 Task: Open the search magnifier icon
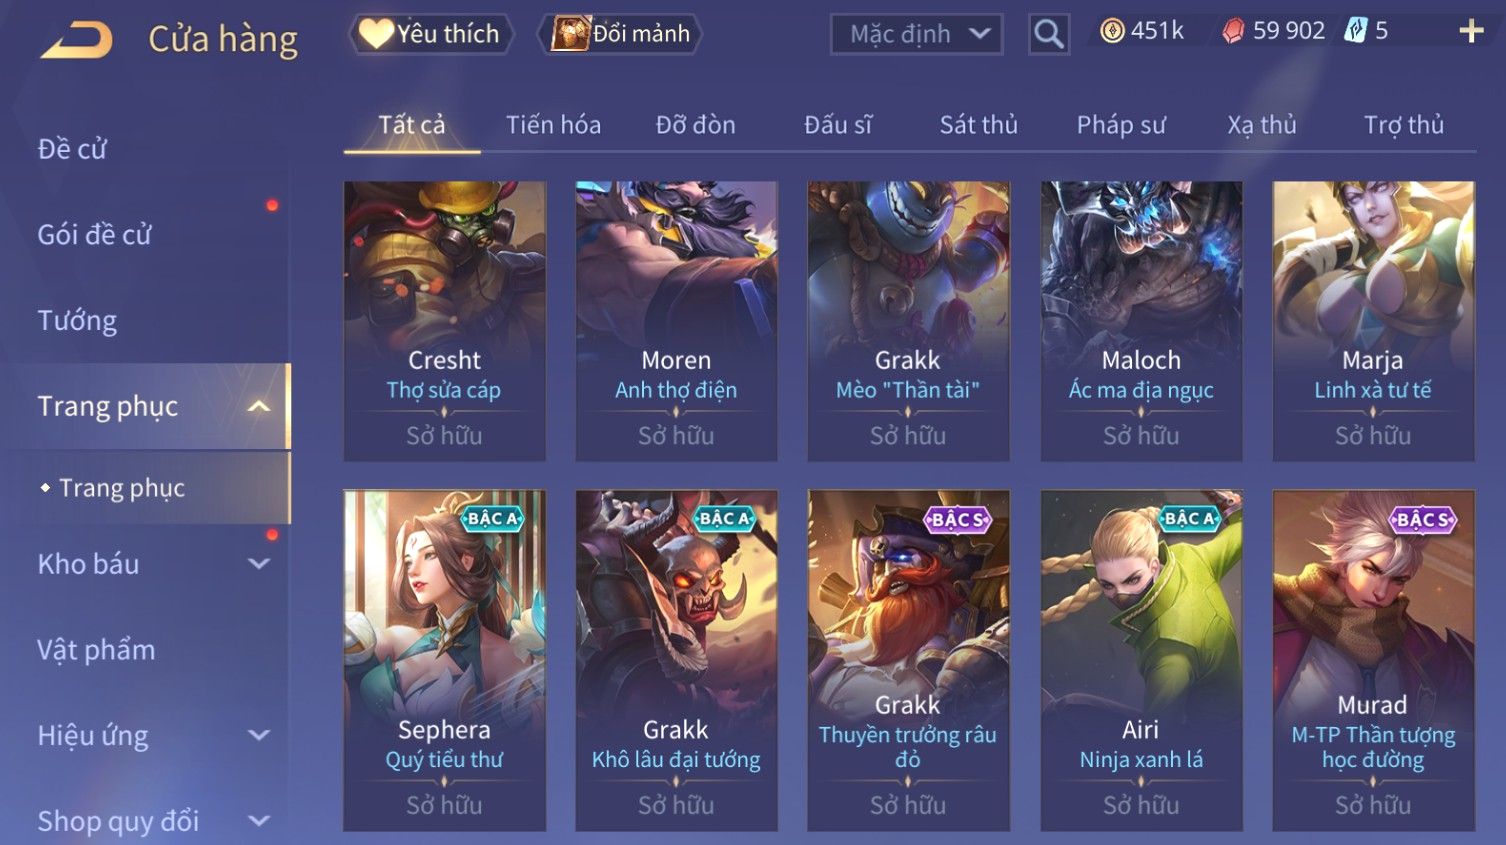[1048, 34]
